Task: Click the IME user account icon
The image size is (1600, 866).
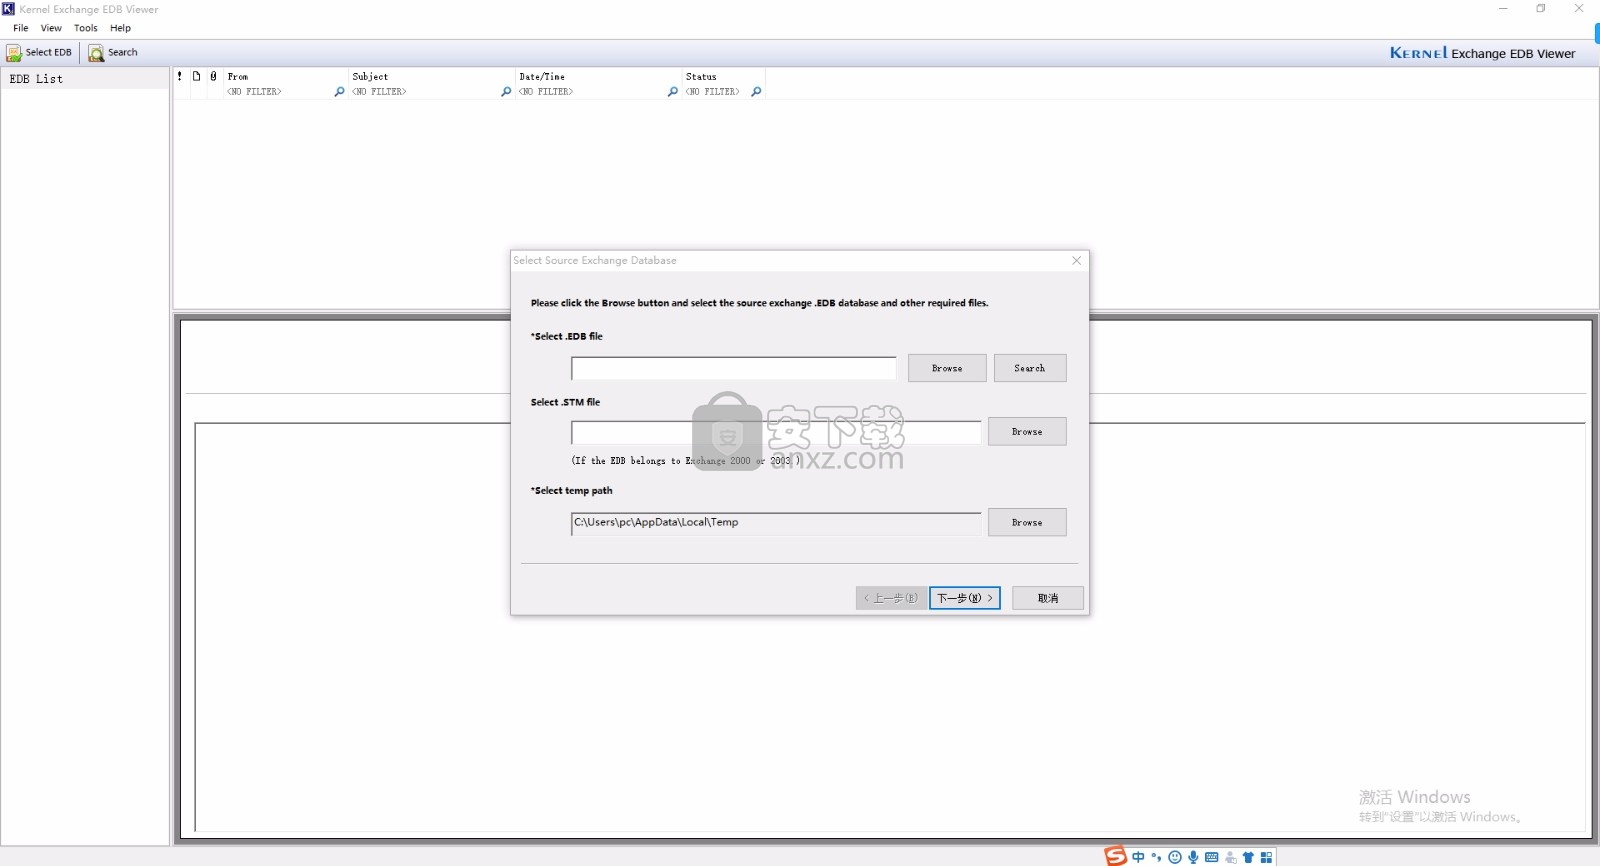Action: coord(1231,857)
